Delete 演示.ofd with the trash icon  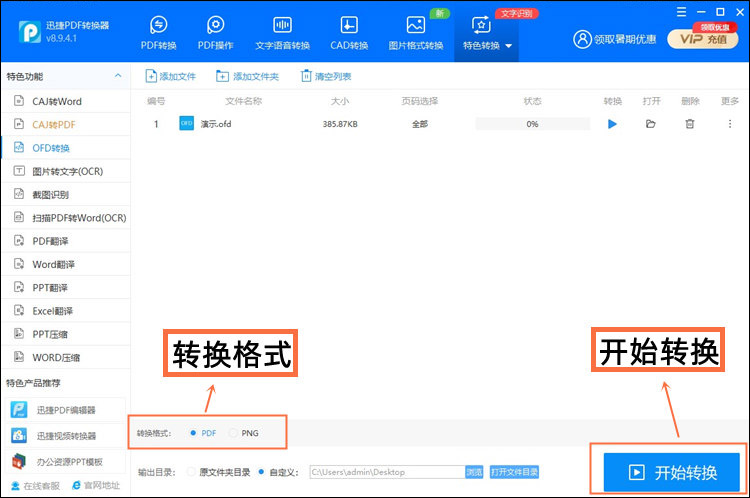tap(690, 124)
